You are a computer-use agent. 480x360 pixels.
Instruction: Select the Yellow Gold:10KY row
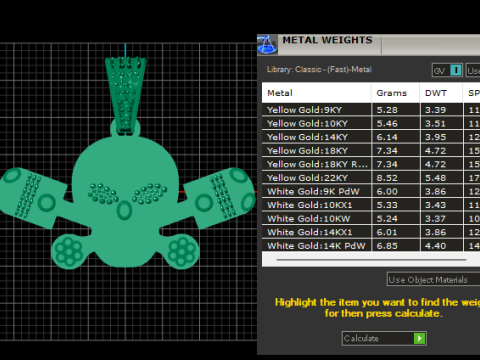371,124
